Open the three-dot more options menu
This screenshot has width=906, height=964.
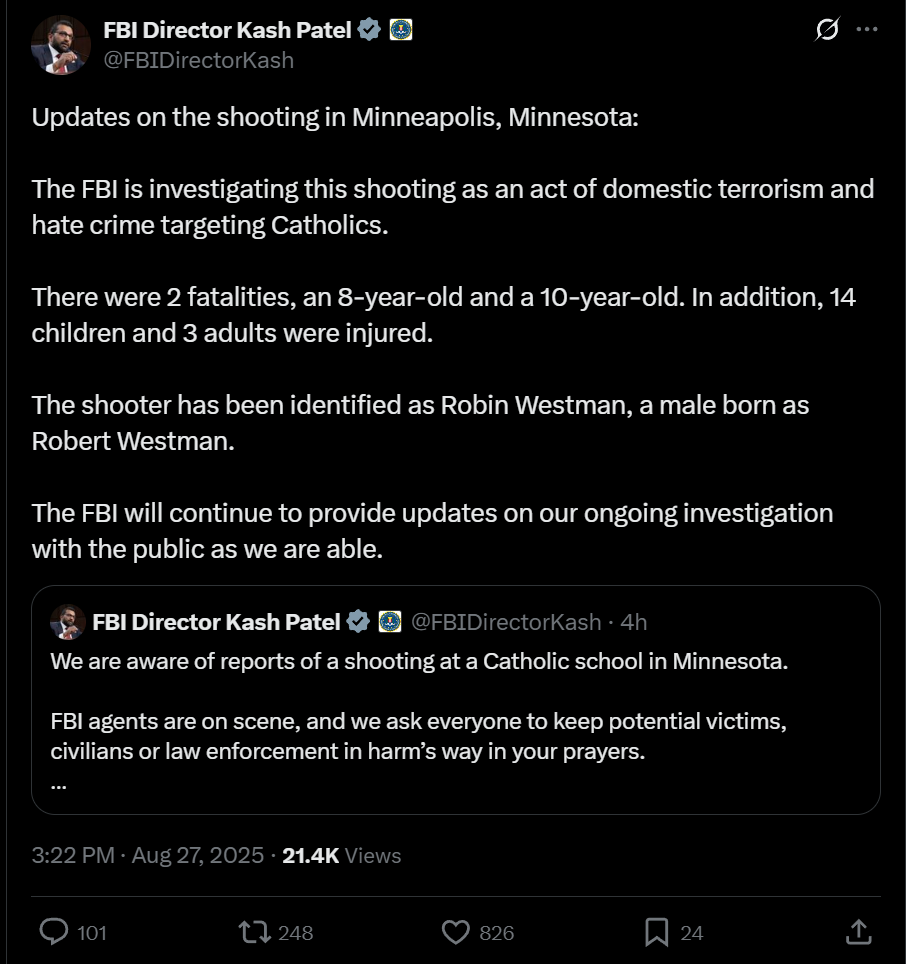pyautogui.click(x=866, y=30)
